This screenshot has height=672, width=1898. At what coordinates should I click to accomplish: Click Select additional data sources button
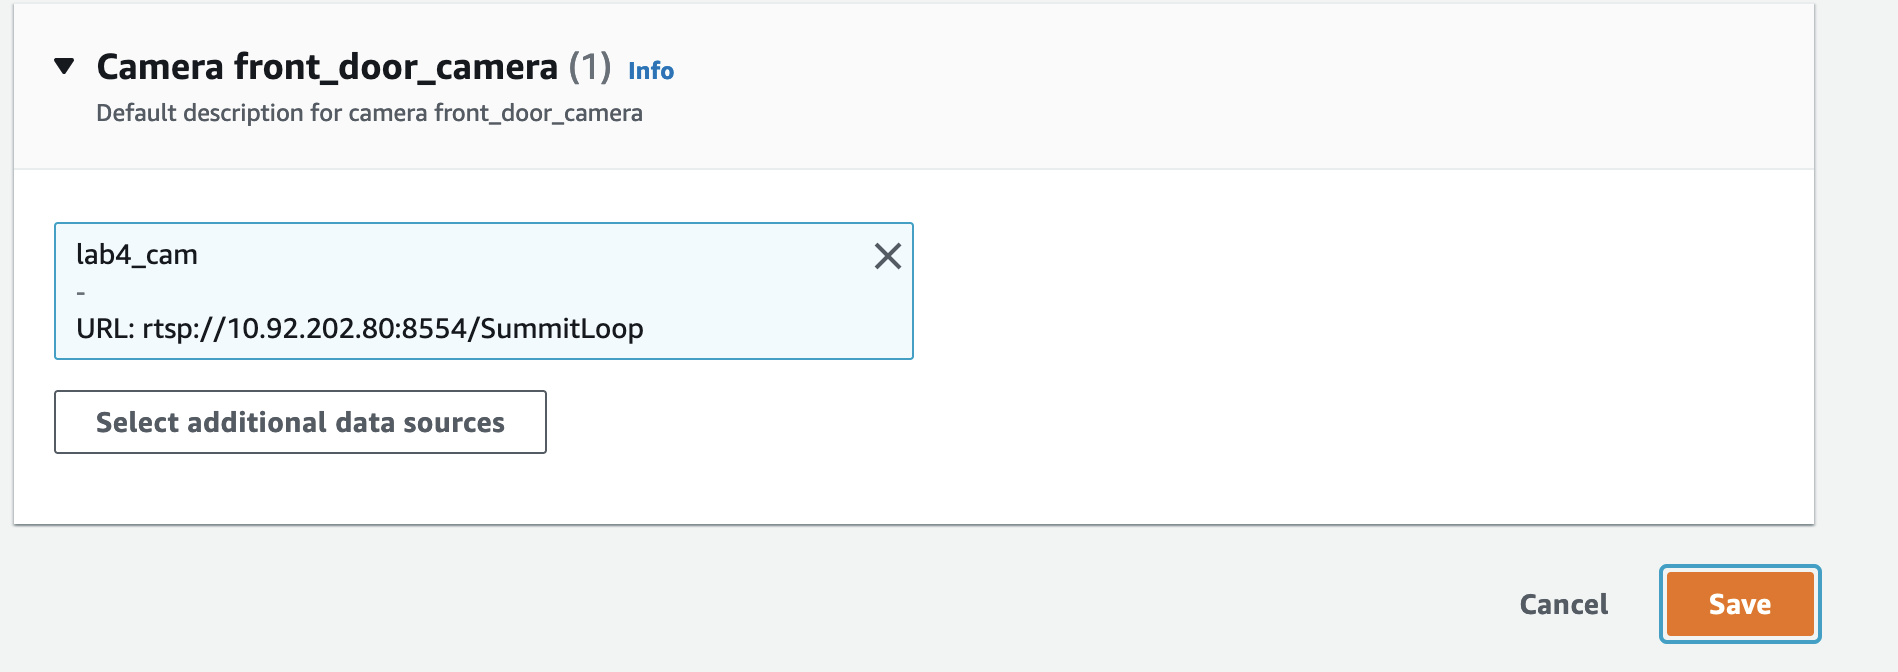pos(300,422)
